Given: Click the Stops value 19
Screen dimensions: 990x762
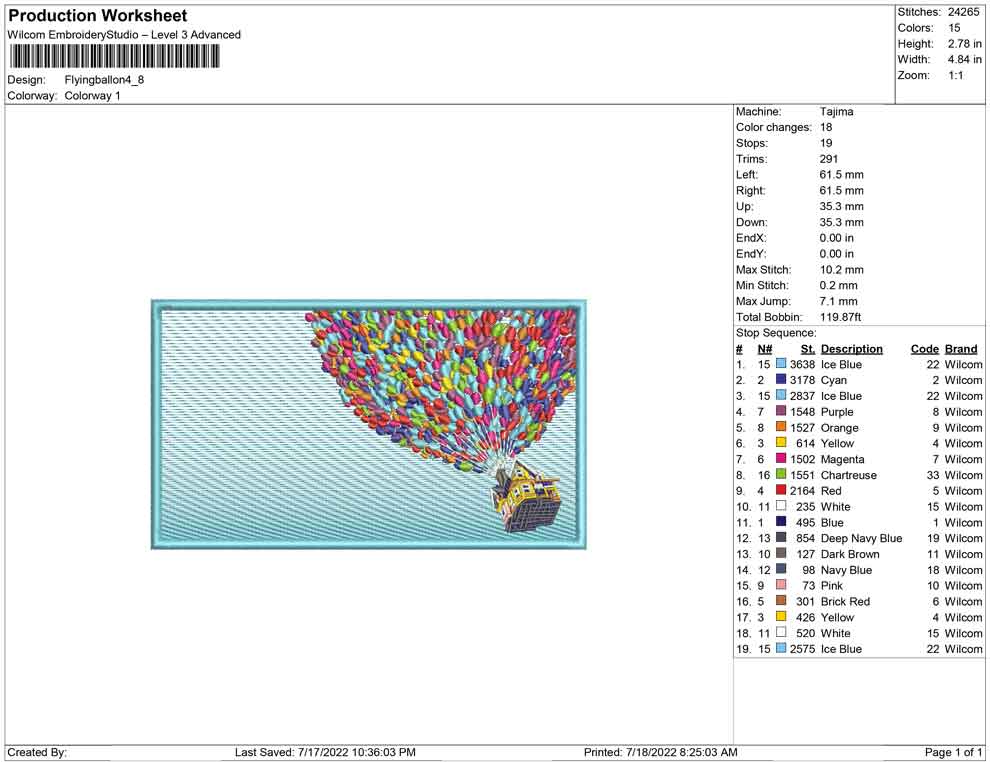Looking at the screenshot, I should (826, 143).
